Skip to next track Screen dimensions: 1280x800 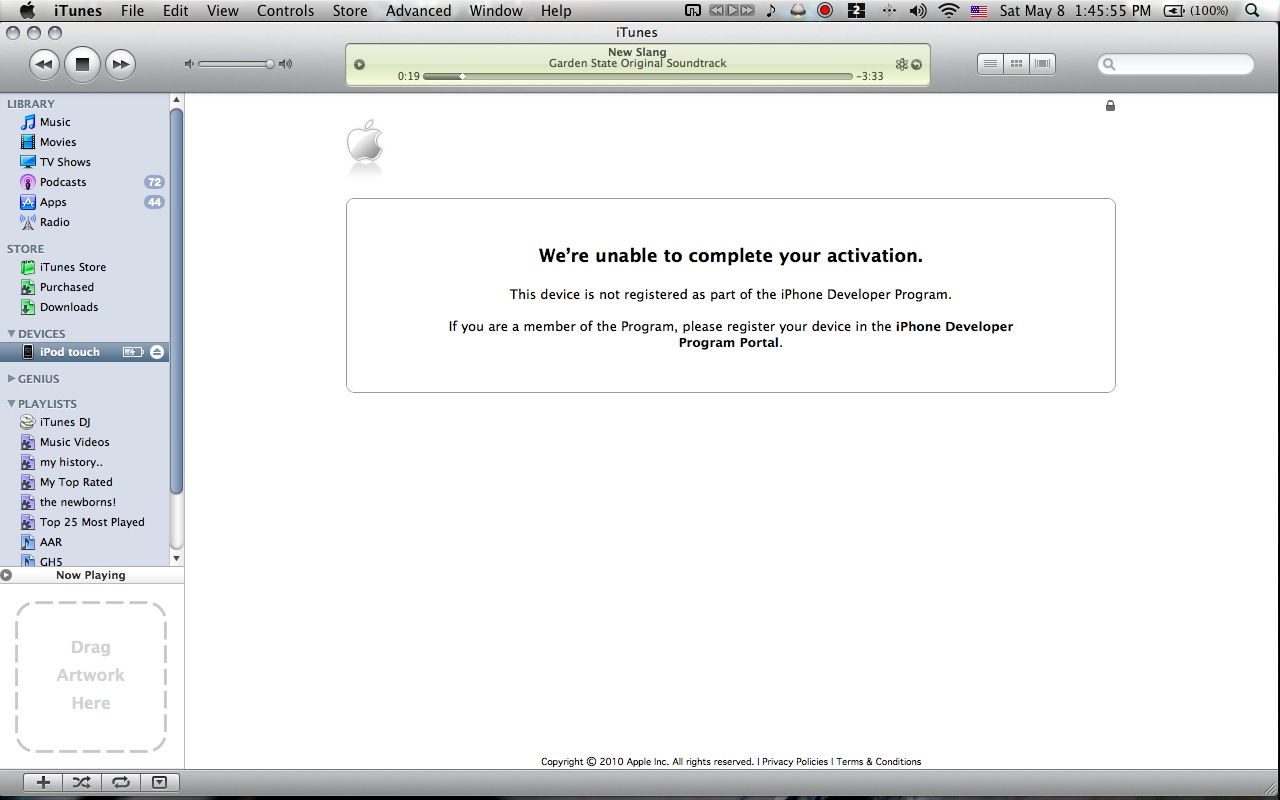(x=120, y=64)
